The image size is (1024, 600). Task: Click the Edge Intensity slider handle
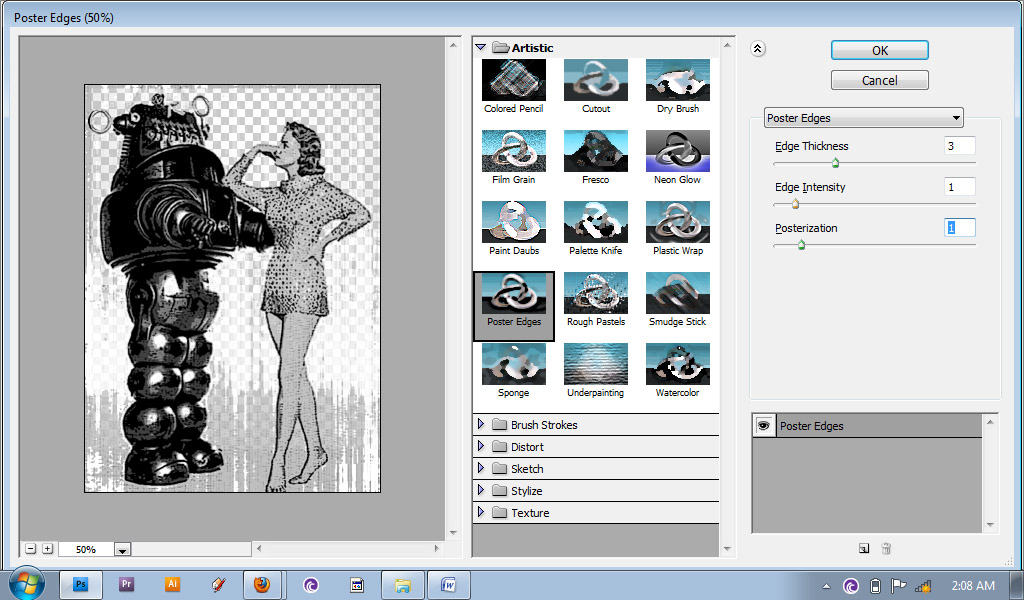(x=795, y=204)
